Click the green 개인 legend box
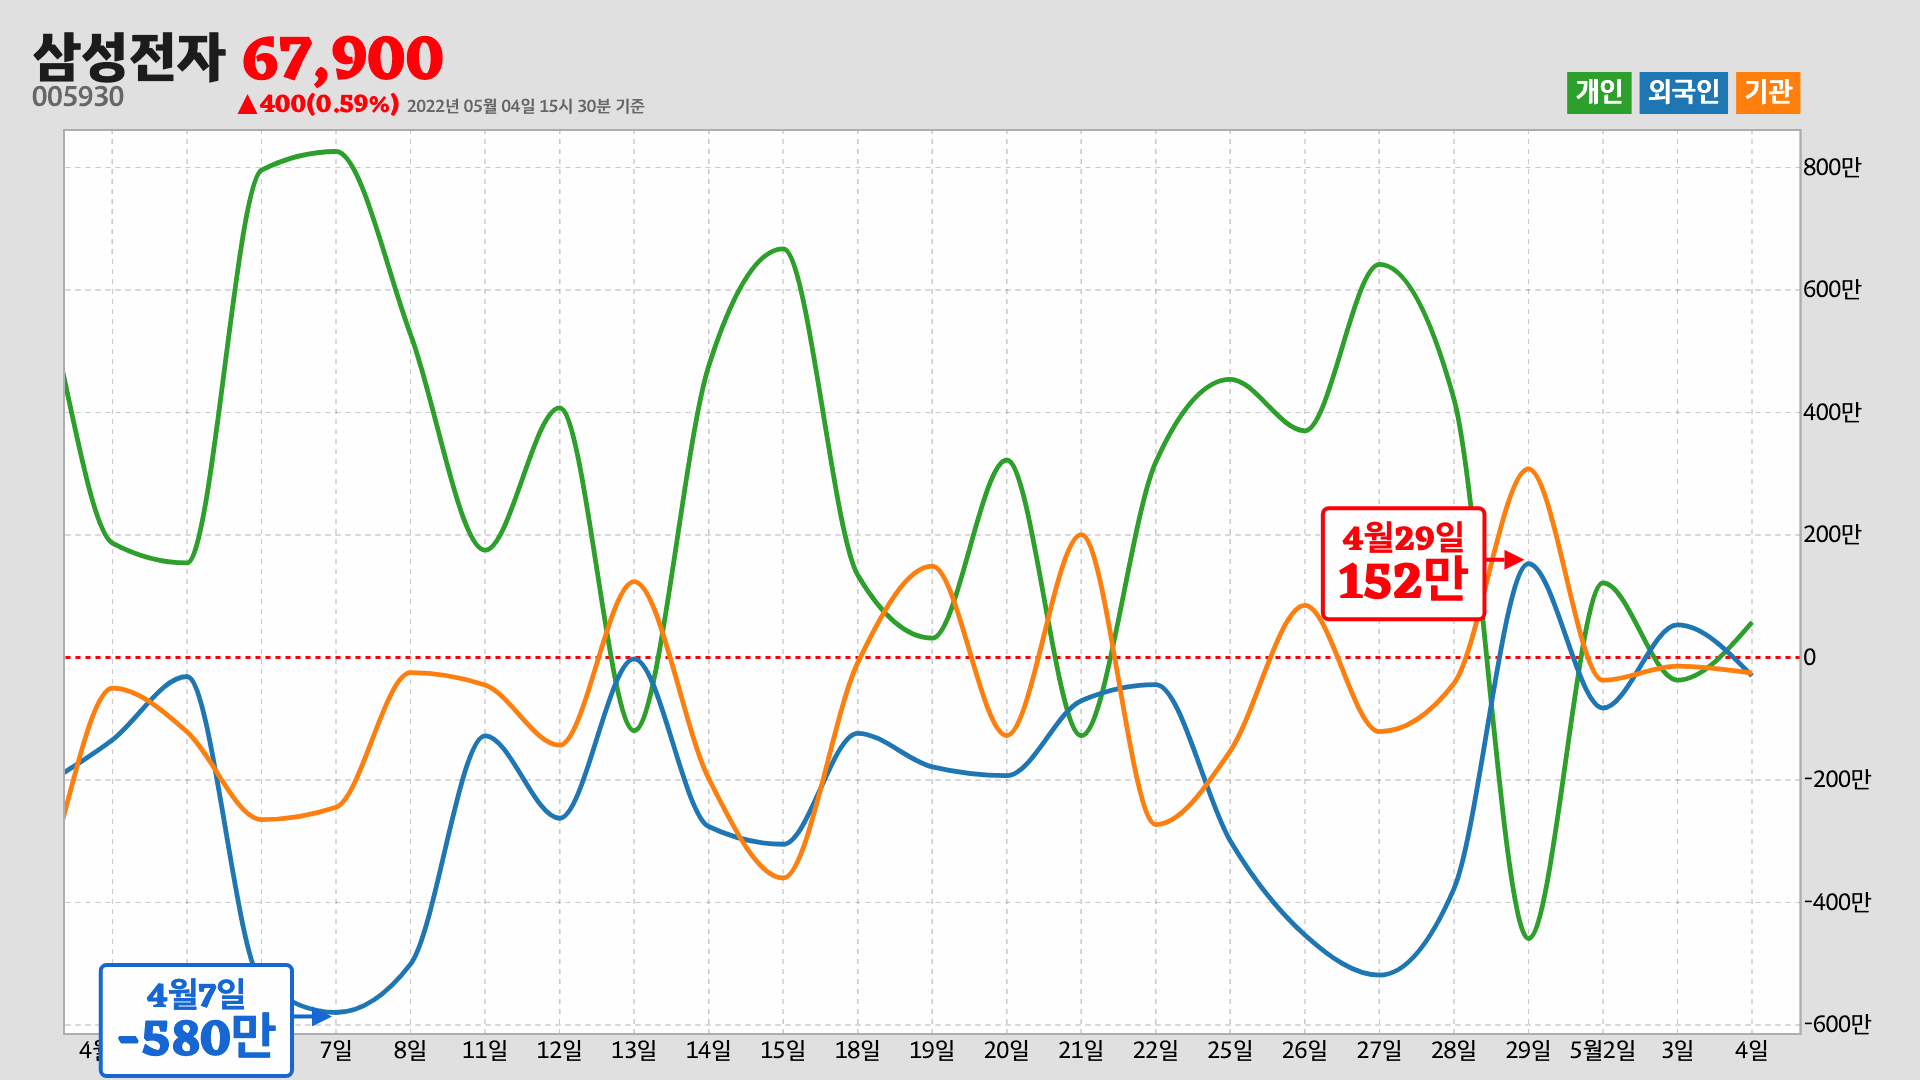 (x=1599, y=92)
